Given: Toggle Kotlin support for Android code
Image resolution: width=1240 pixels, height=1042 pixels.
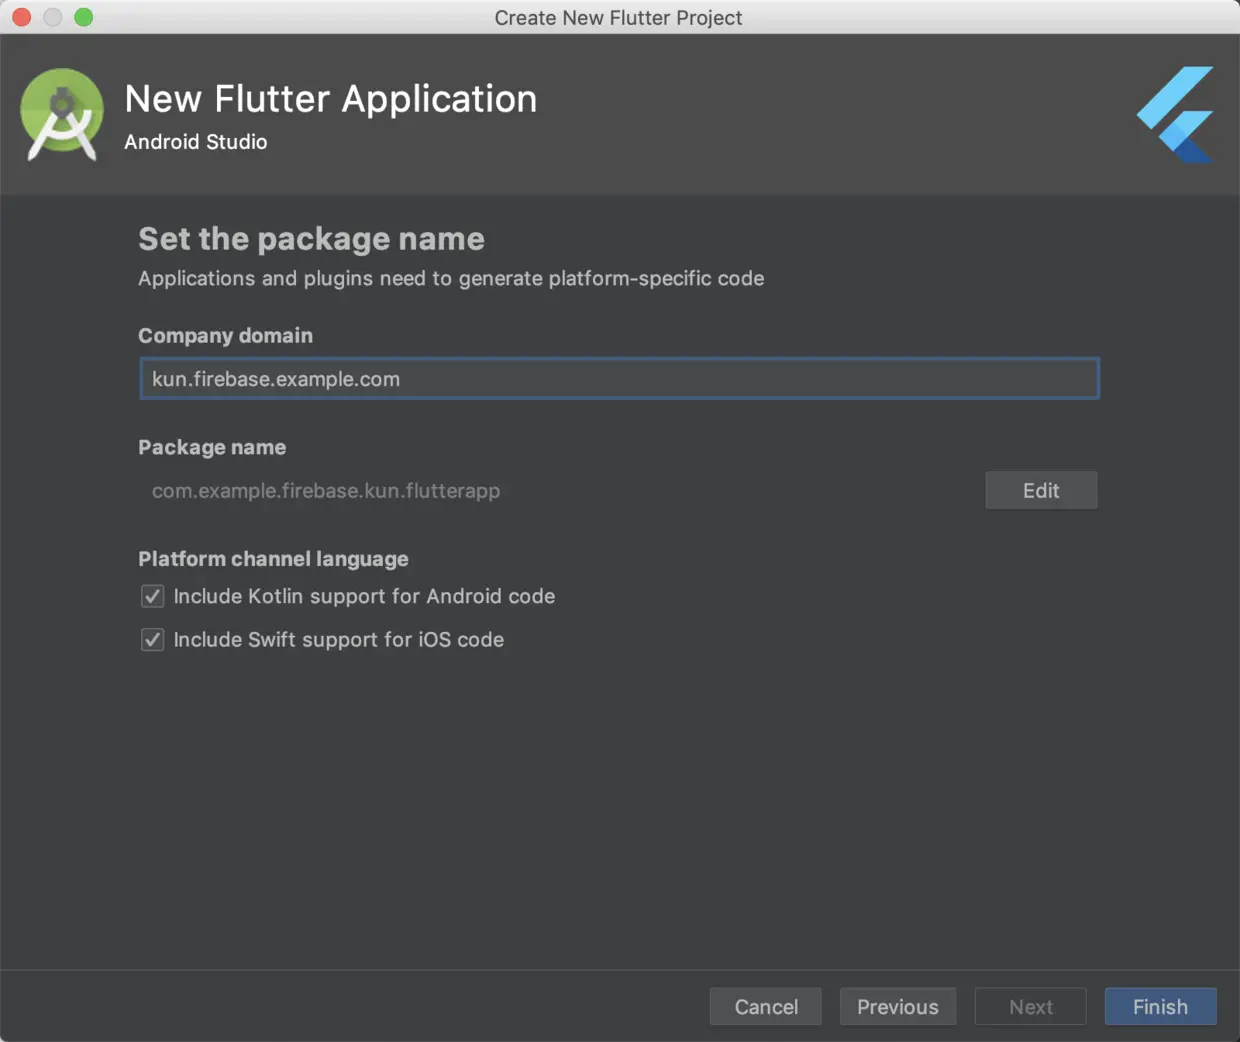Looking at the screenshot, I should pos(153,597).
